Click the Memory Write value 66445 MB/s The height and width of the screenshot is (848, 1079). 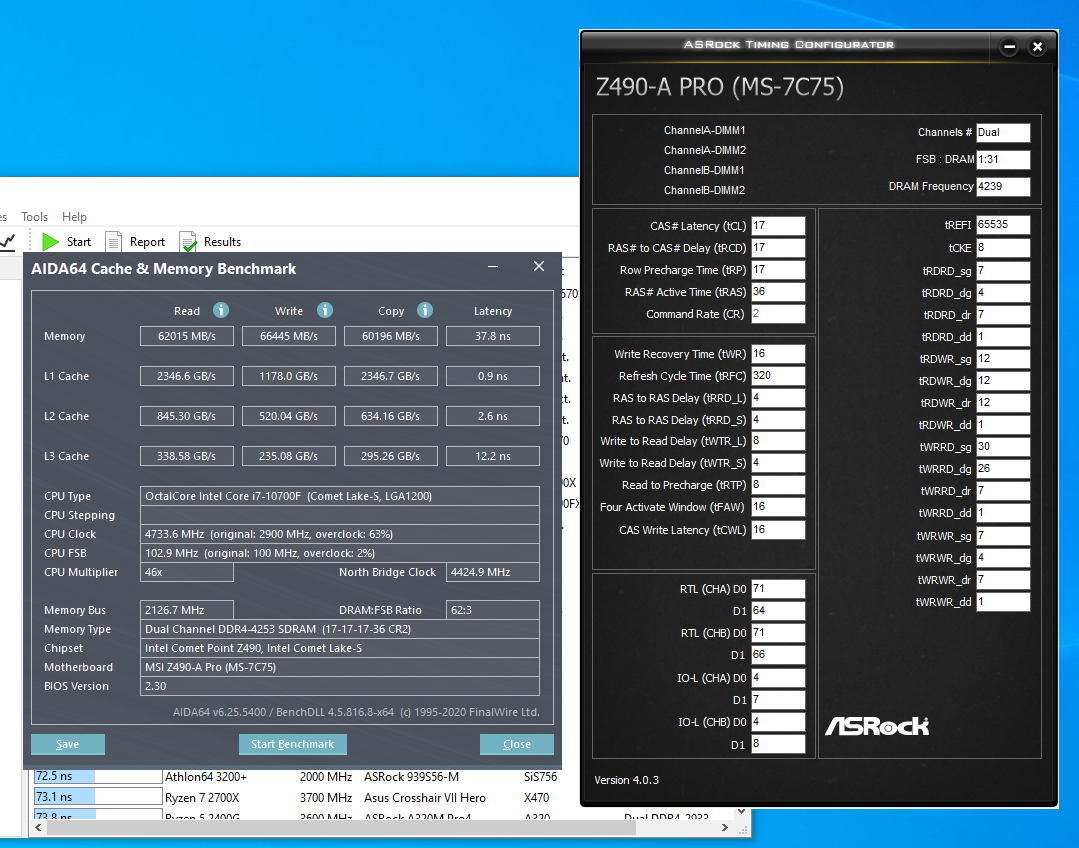click(288, 336)
